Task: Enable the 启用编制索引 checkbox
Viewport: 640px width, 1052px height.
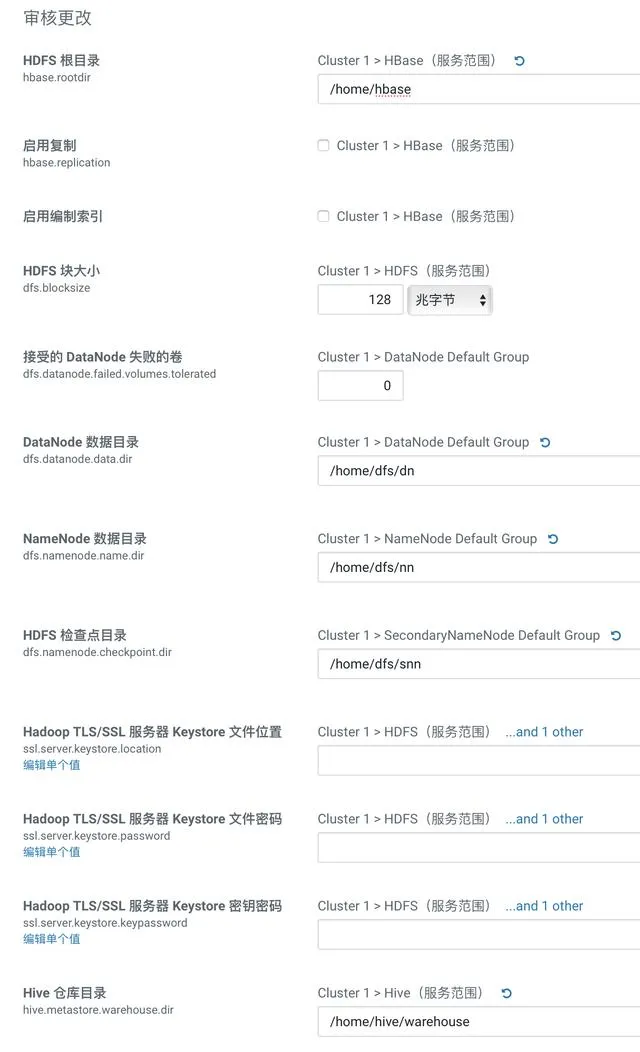Action: (x=323, y=217)
